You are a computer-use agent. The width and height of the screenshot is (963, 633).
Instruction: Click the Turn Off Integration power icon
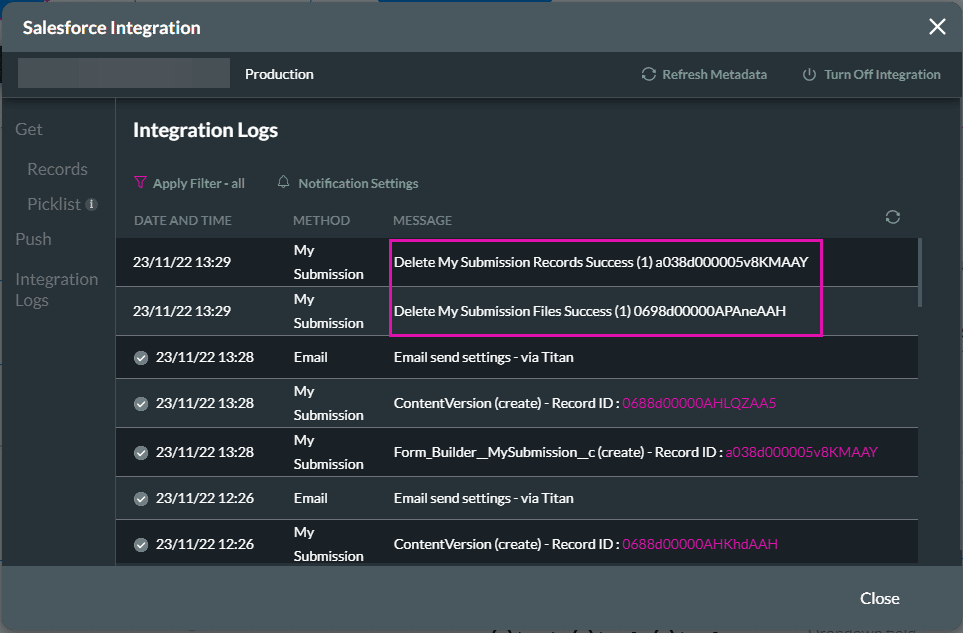[x=808, y=74]
